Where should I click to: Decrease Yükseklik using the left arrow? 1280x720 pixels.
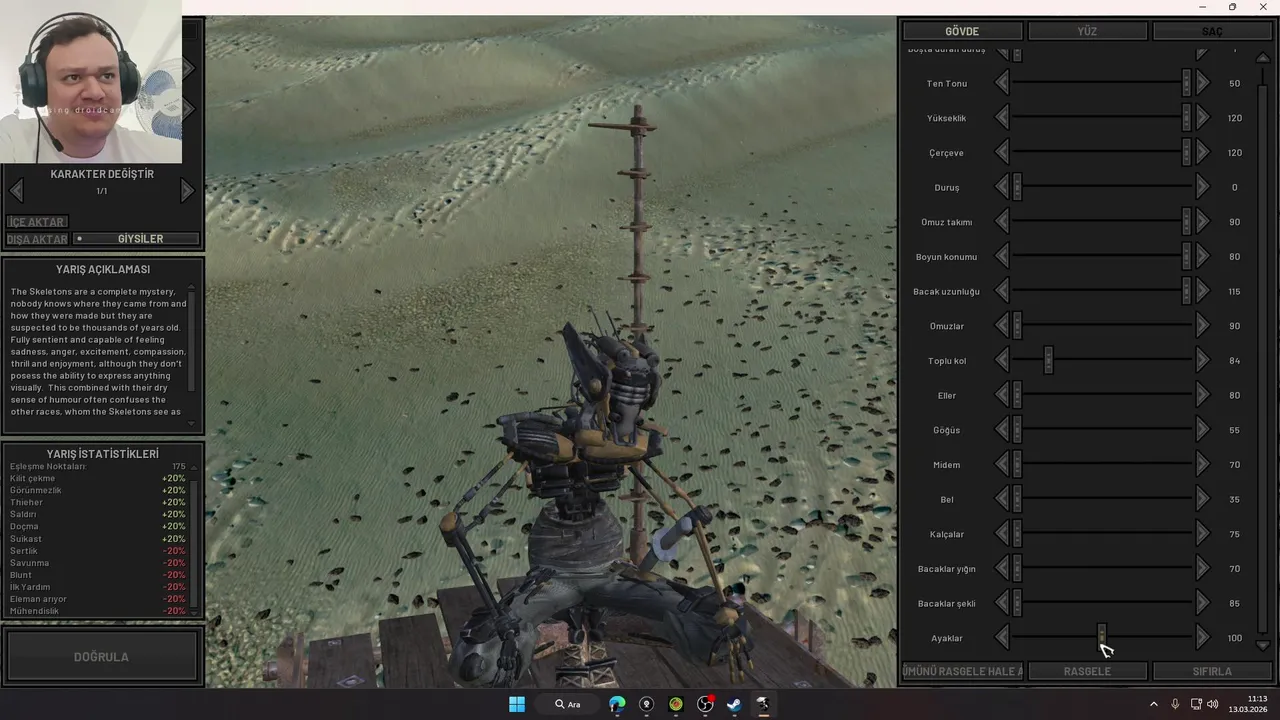coord(1002,118)
